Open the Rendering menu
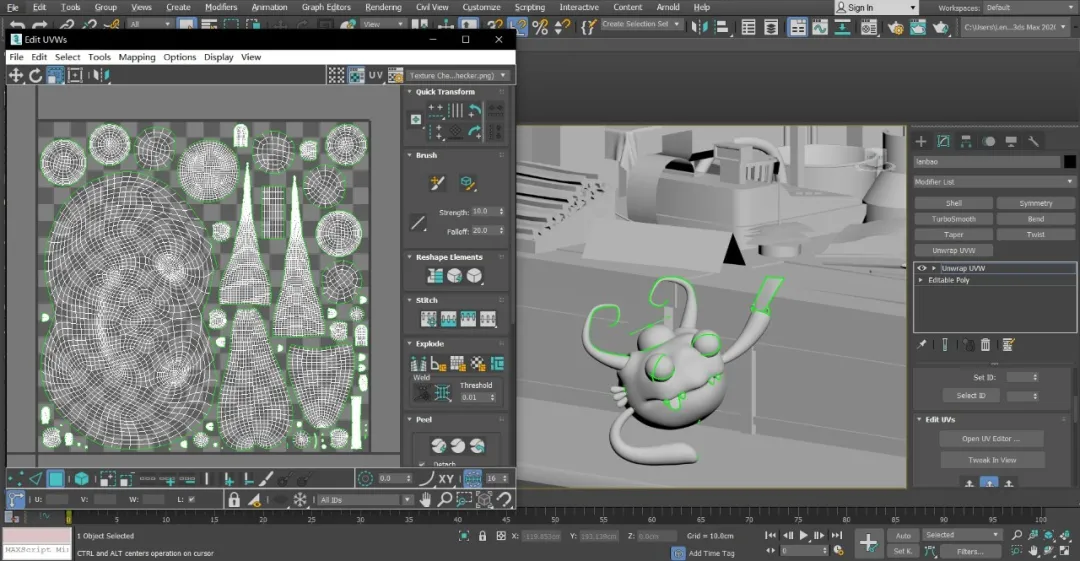The height and width of the screenshot is (561, 1080). click(x=383, y=7)
